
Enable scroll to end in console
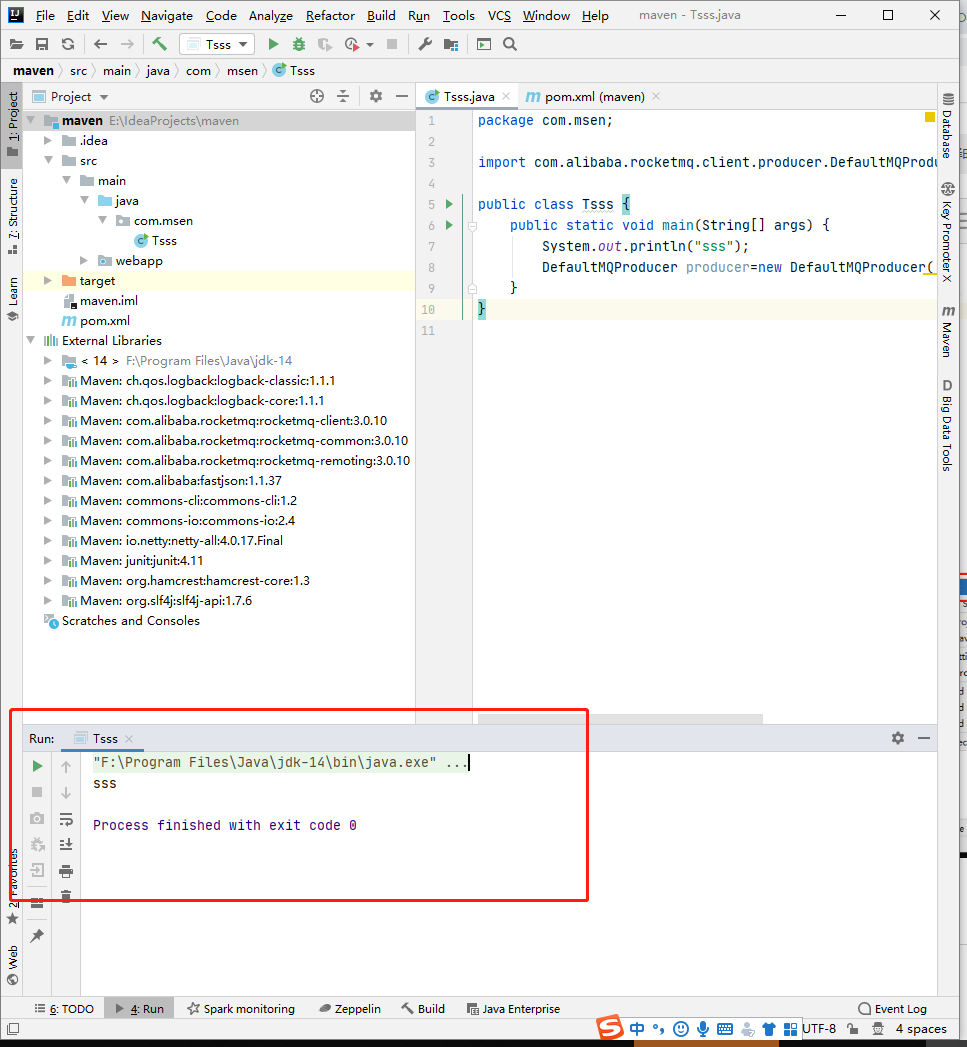66,843
